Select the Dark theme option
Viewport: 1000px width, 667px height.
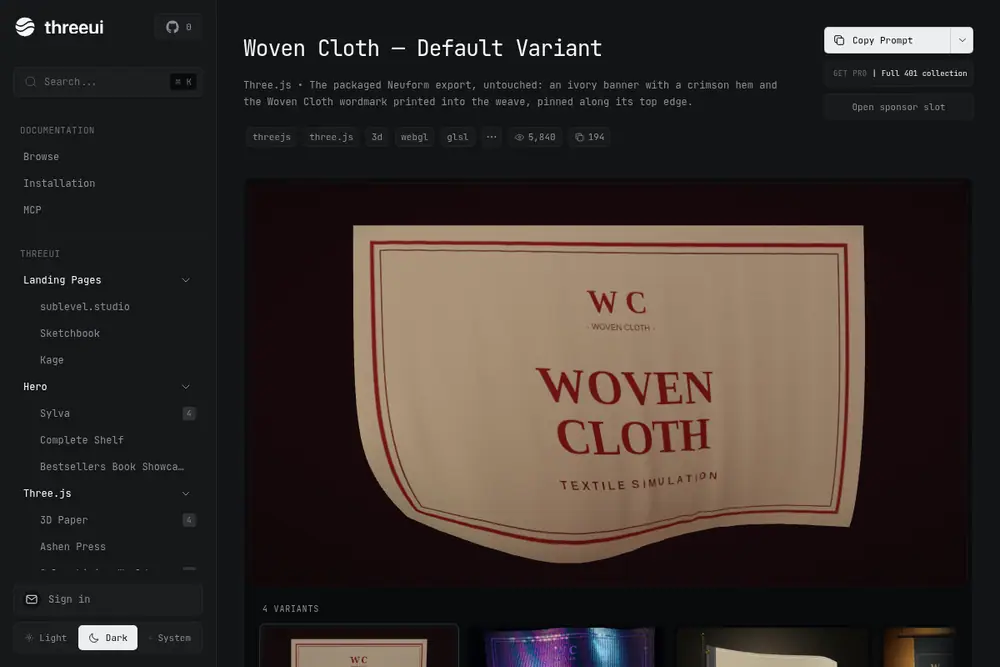coord(108,638)
